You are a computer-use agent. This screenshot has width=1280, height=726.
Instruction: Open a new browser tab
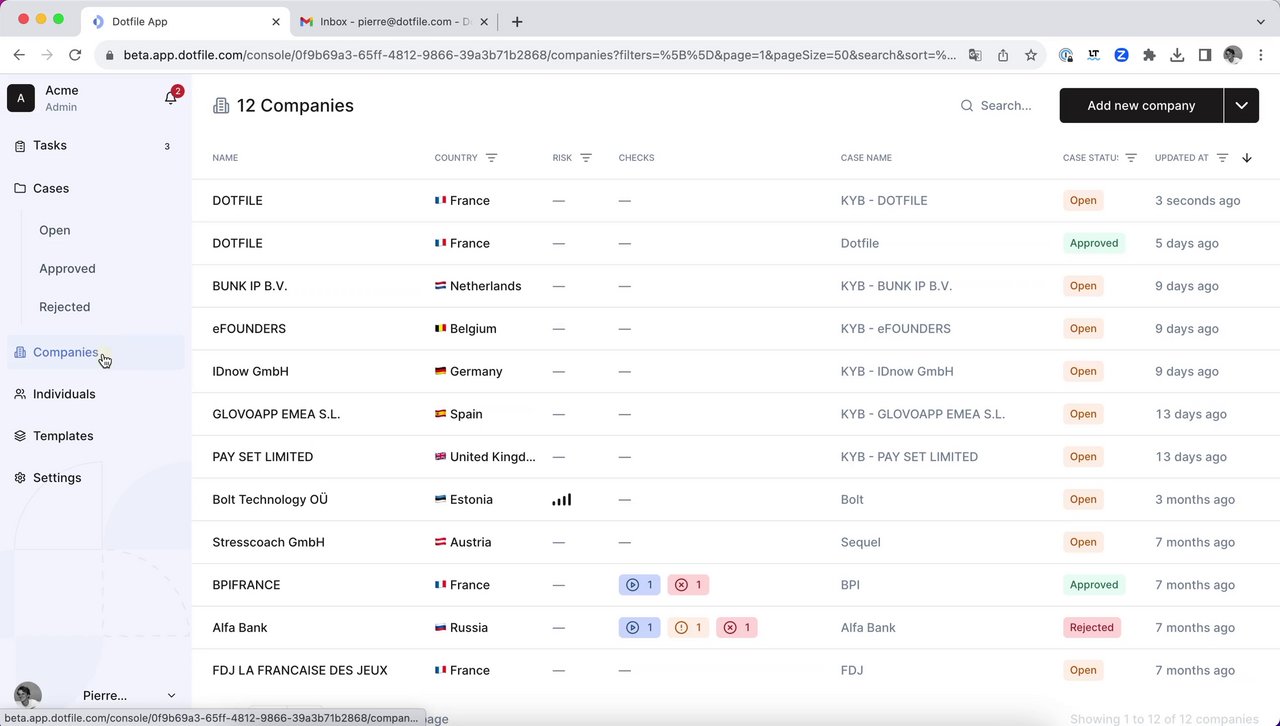[517, 21]
